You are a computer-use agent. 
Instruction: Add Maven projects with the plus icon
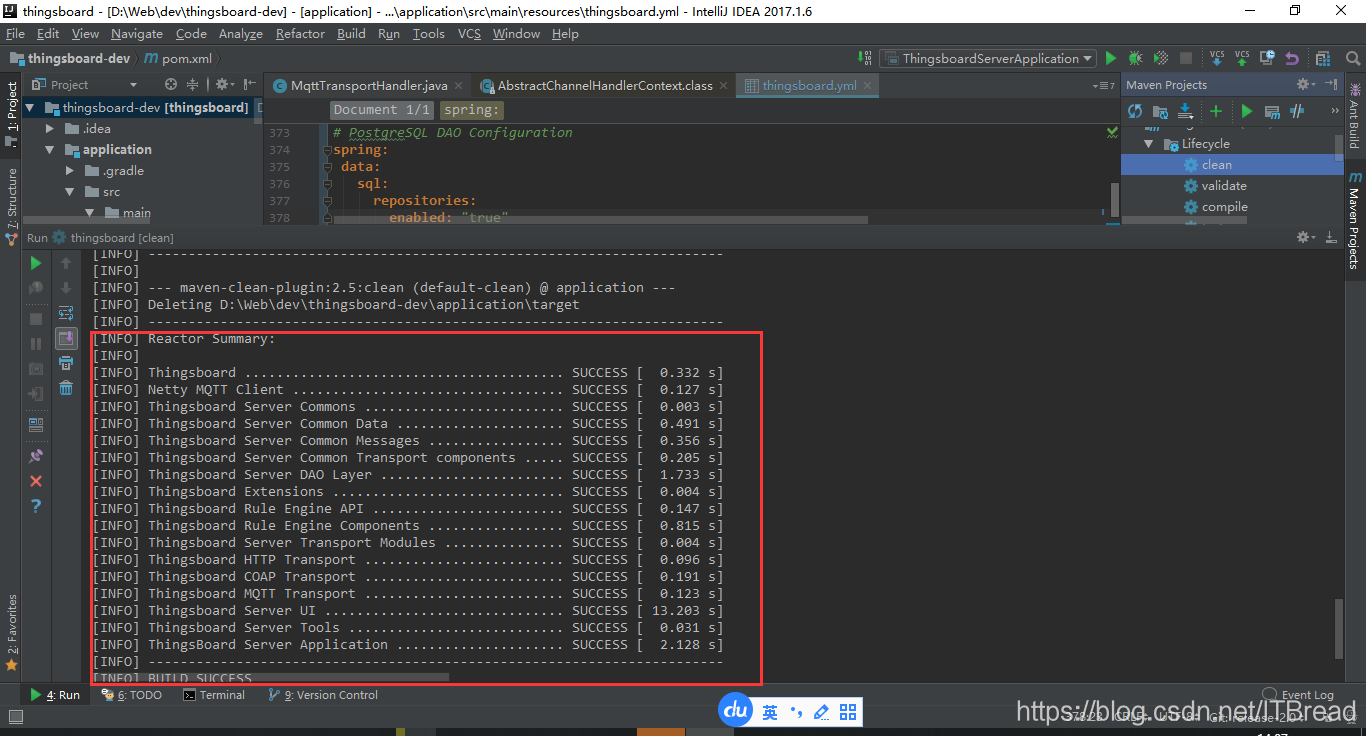tap(1216, 111)
